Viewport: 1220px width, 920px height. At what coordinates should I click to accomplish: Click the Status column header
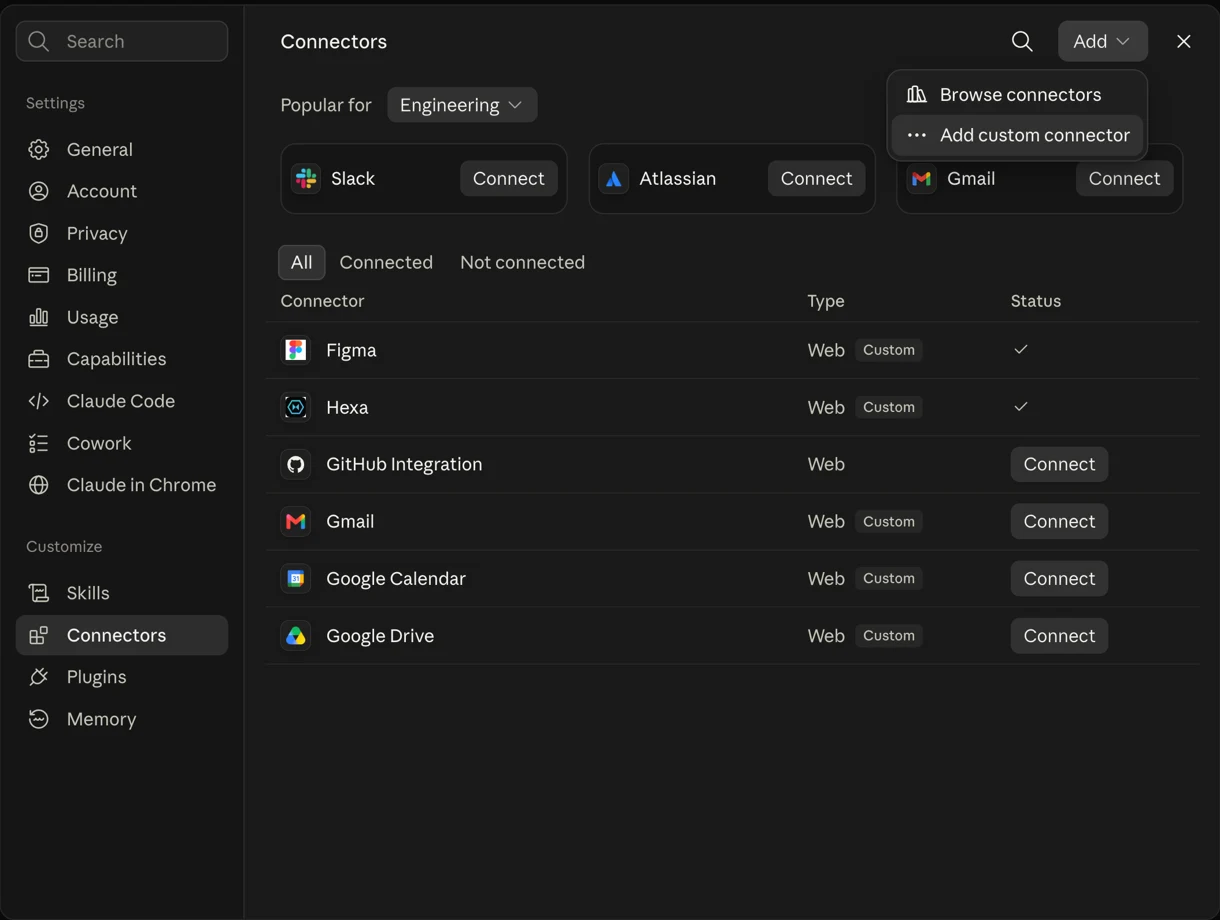point(1036,301)
